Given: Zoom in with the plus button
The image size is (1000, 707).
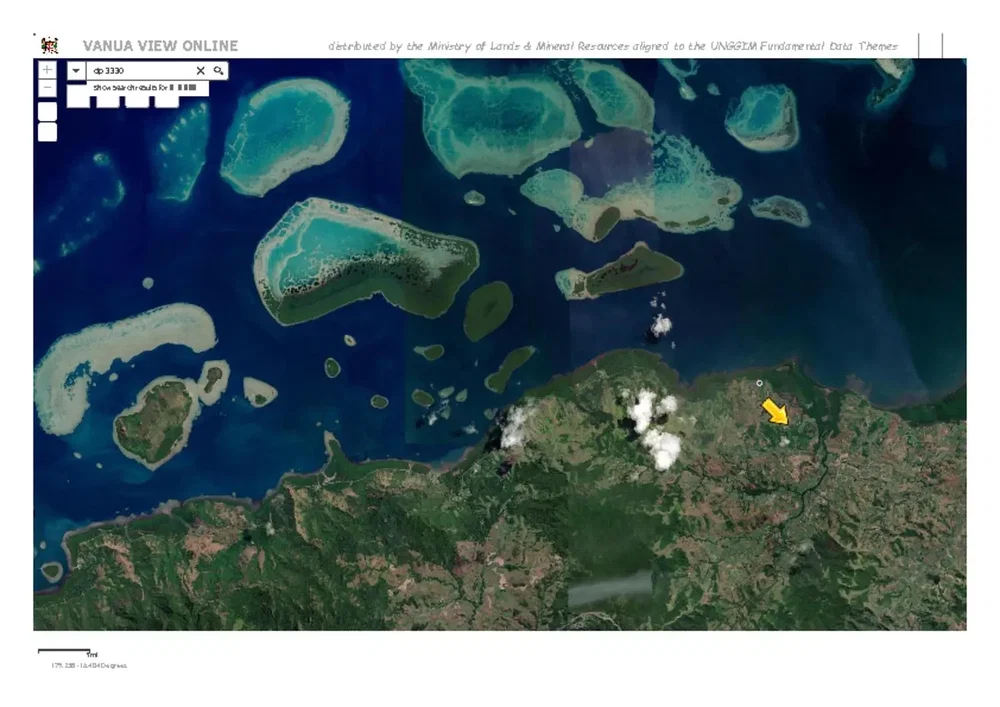Looking at the screenshot, I should 47,70.
